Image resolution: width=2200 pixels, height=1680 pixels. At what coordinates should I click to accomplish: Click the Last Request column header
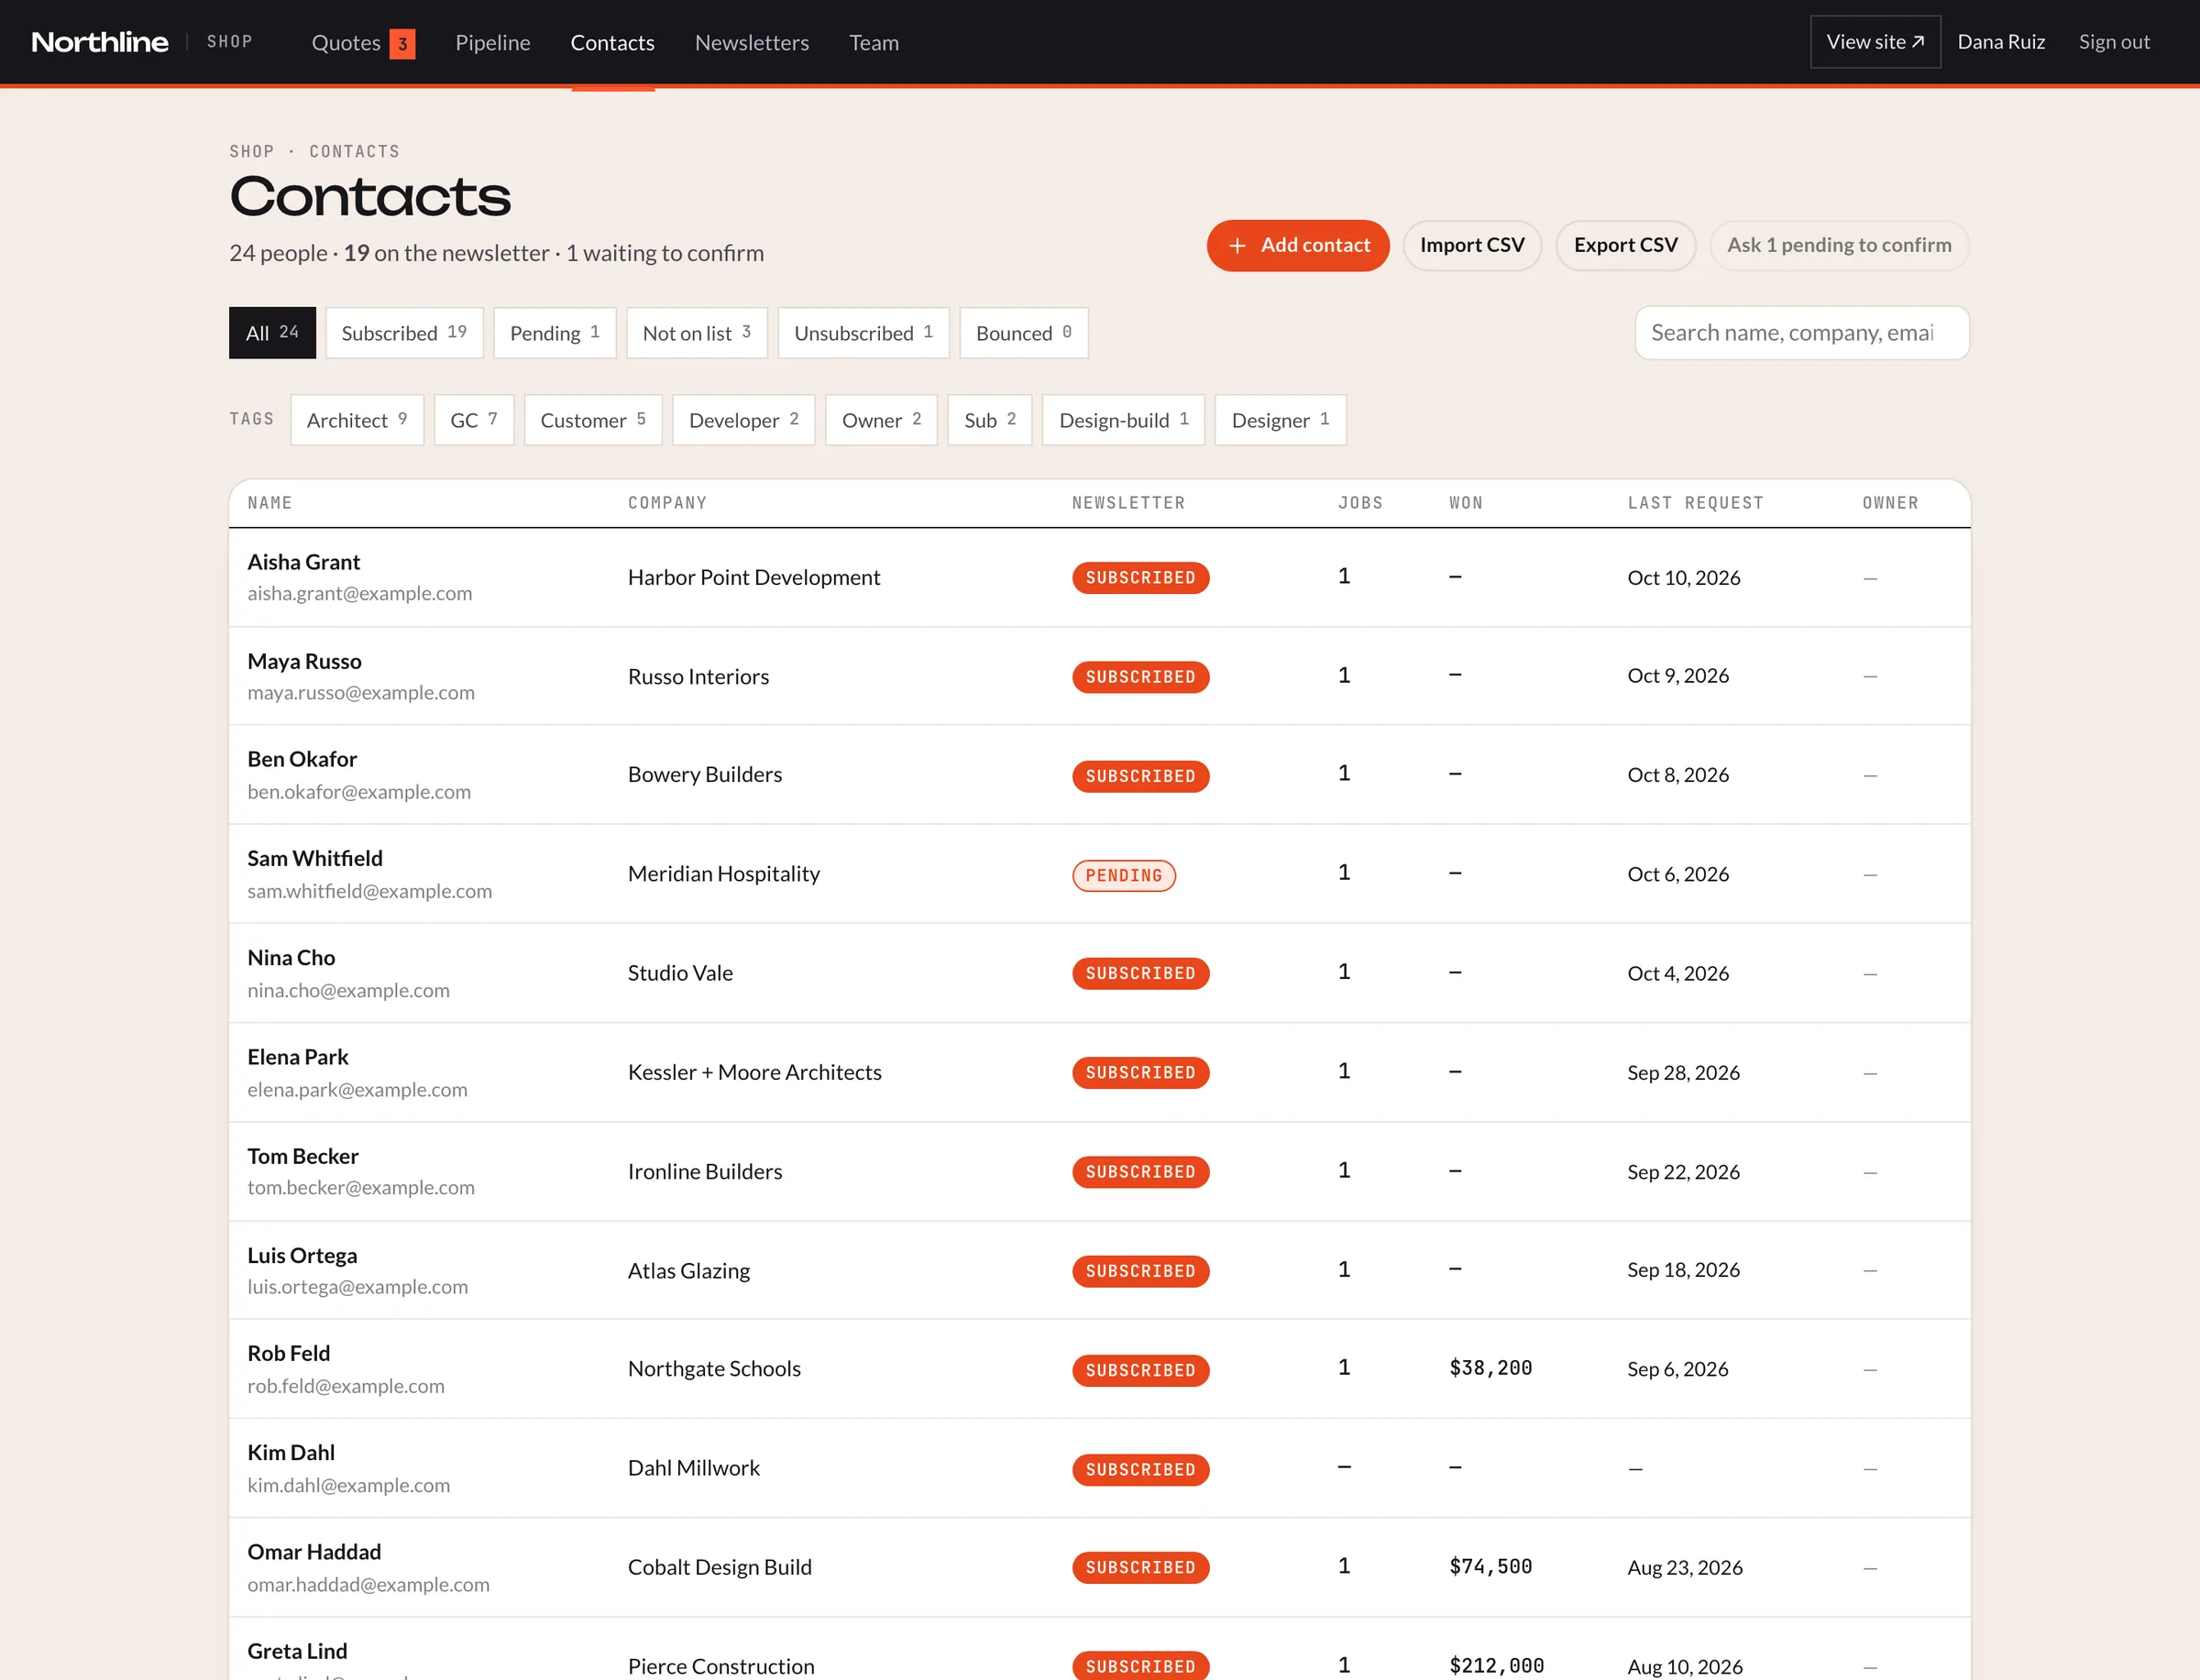pyautogui.click(x=1695, y=503)
